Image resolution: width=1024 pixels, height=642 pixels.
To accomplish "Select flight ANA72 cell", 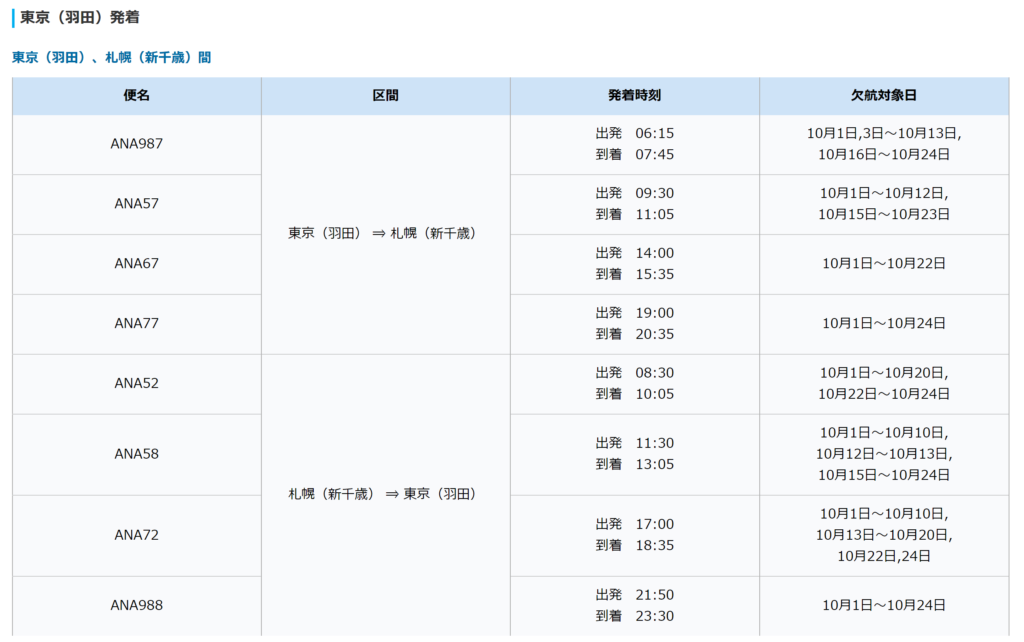I will click(x=136, y=536).
